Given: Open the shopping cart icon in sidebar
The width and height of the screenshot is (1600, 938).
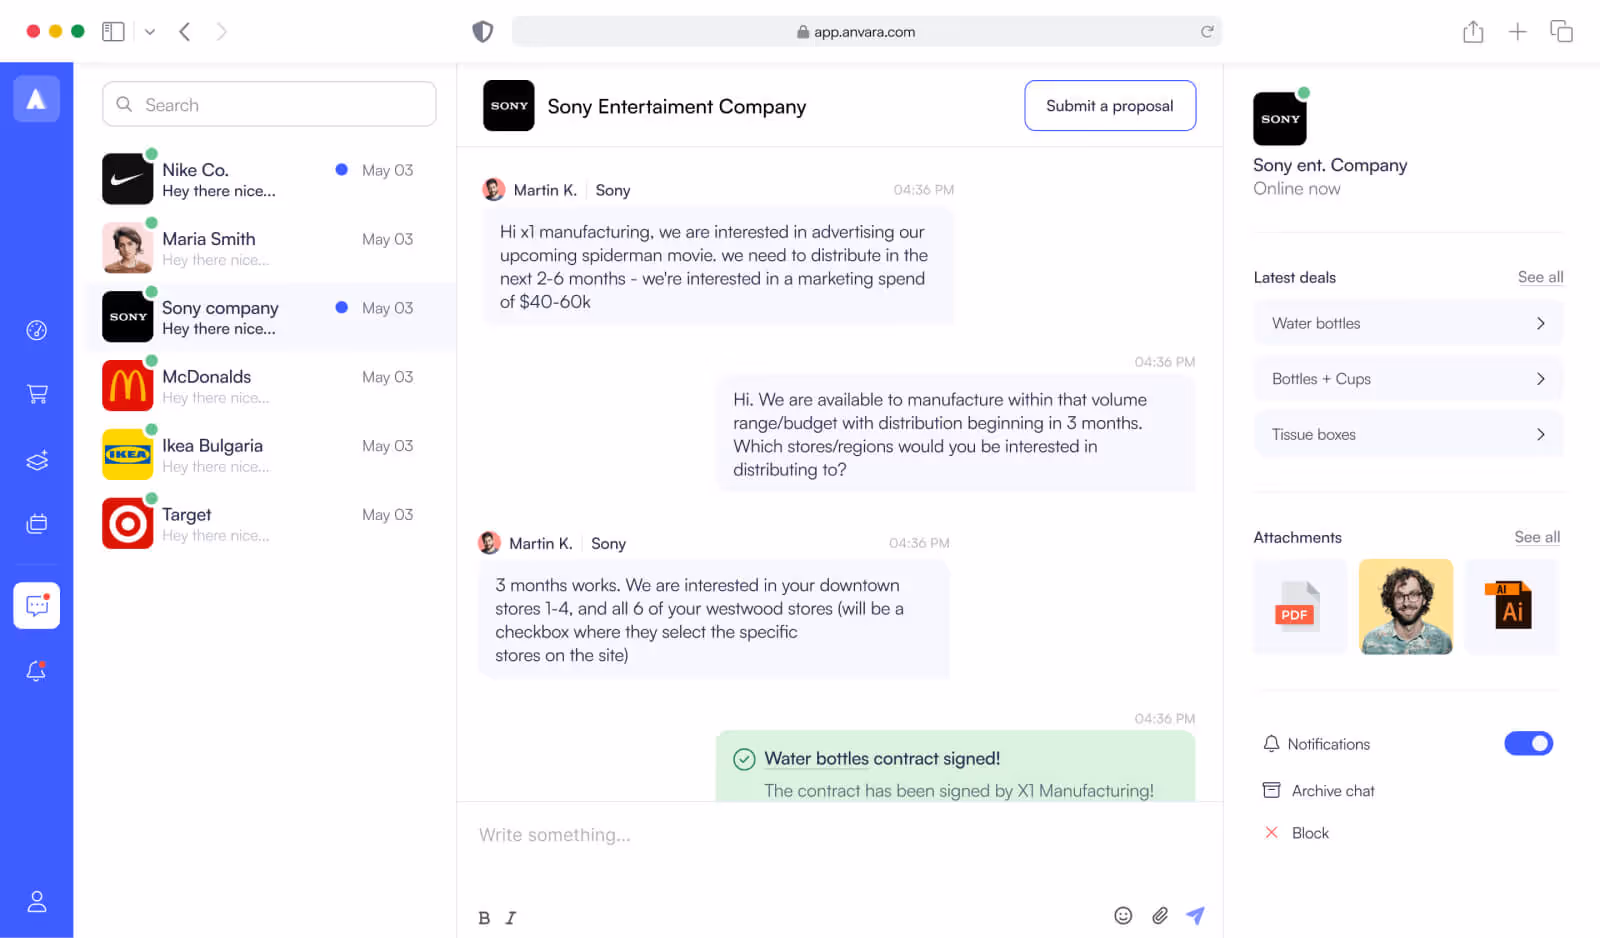Looking at the screenshot, I should pyautogui.click(x=37, y=394).
